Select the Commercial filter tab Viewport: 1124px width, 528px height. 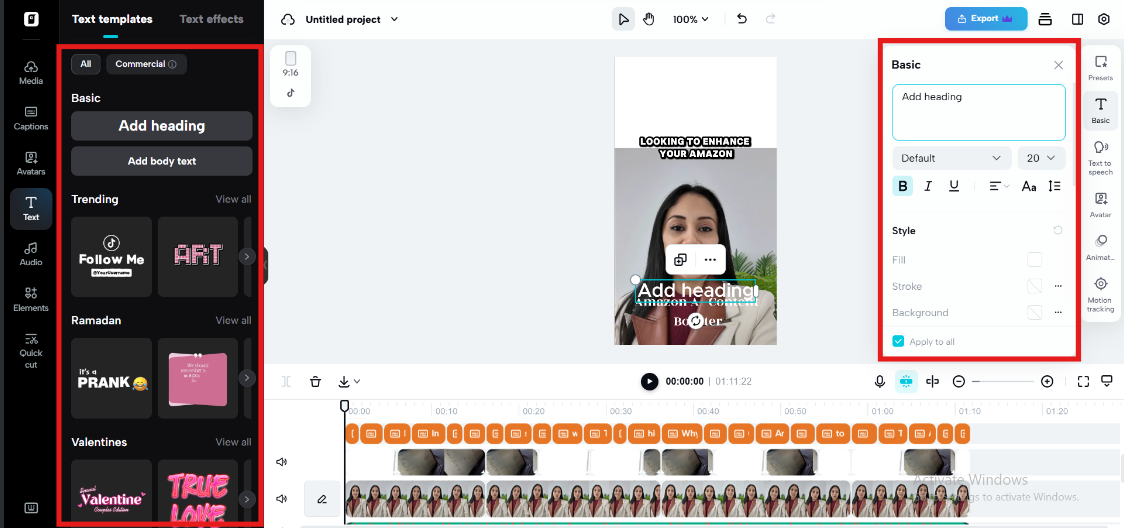click(x=146, y=64)
